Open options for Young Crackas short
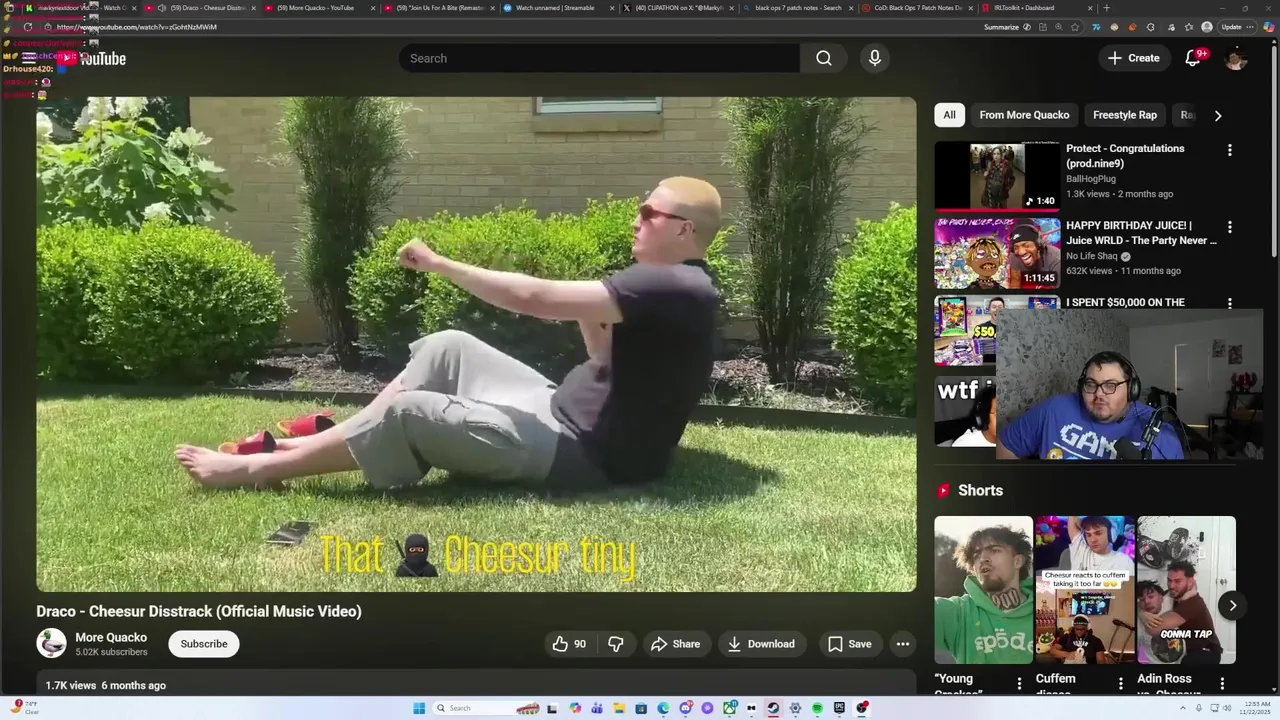Viewport: 1280px width, 720px height. [1019, 683]
